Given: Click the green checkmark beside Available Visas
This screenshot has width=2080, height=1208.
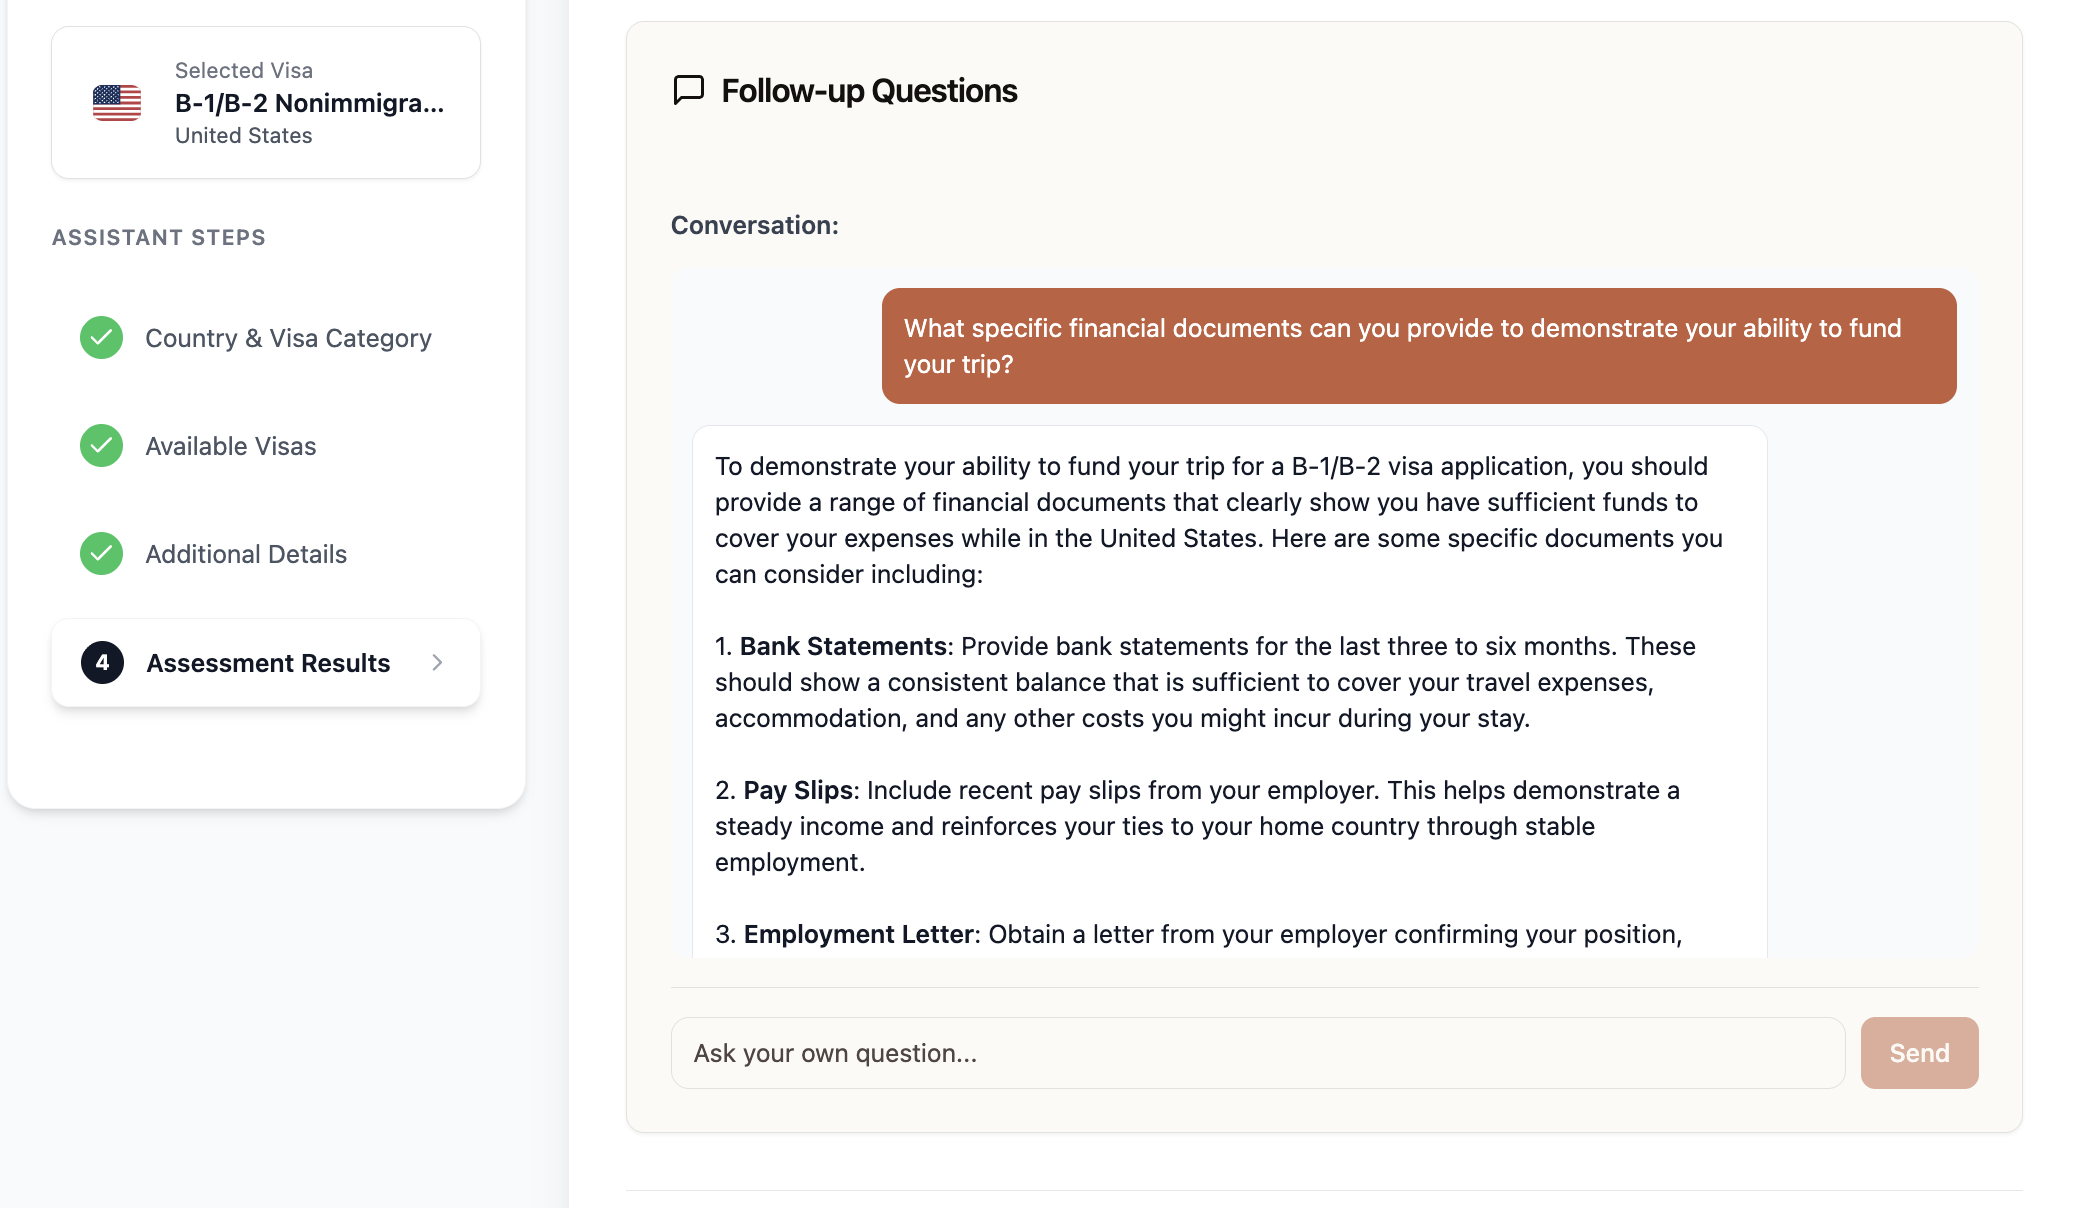Looking at the screenshot, I should pyautogui.click(x=100, y=446).
